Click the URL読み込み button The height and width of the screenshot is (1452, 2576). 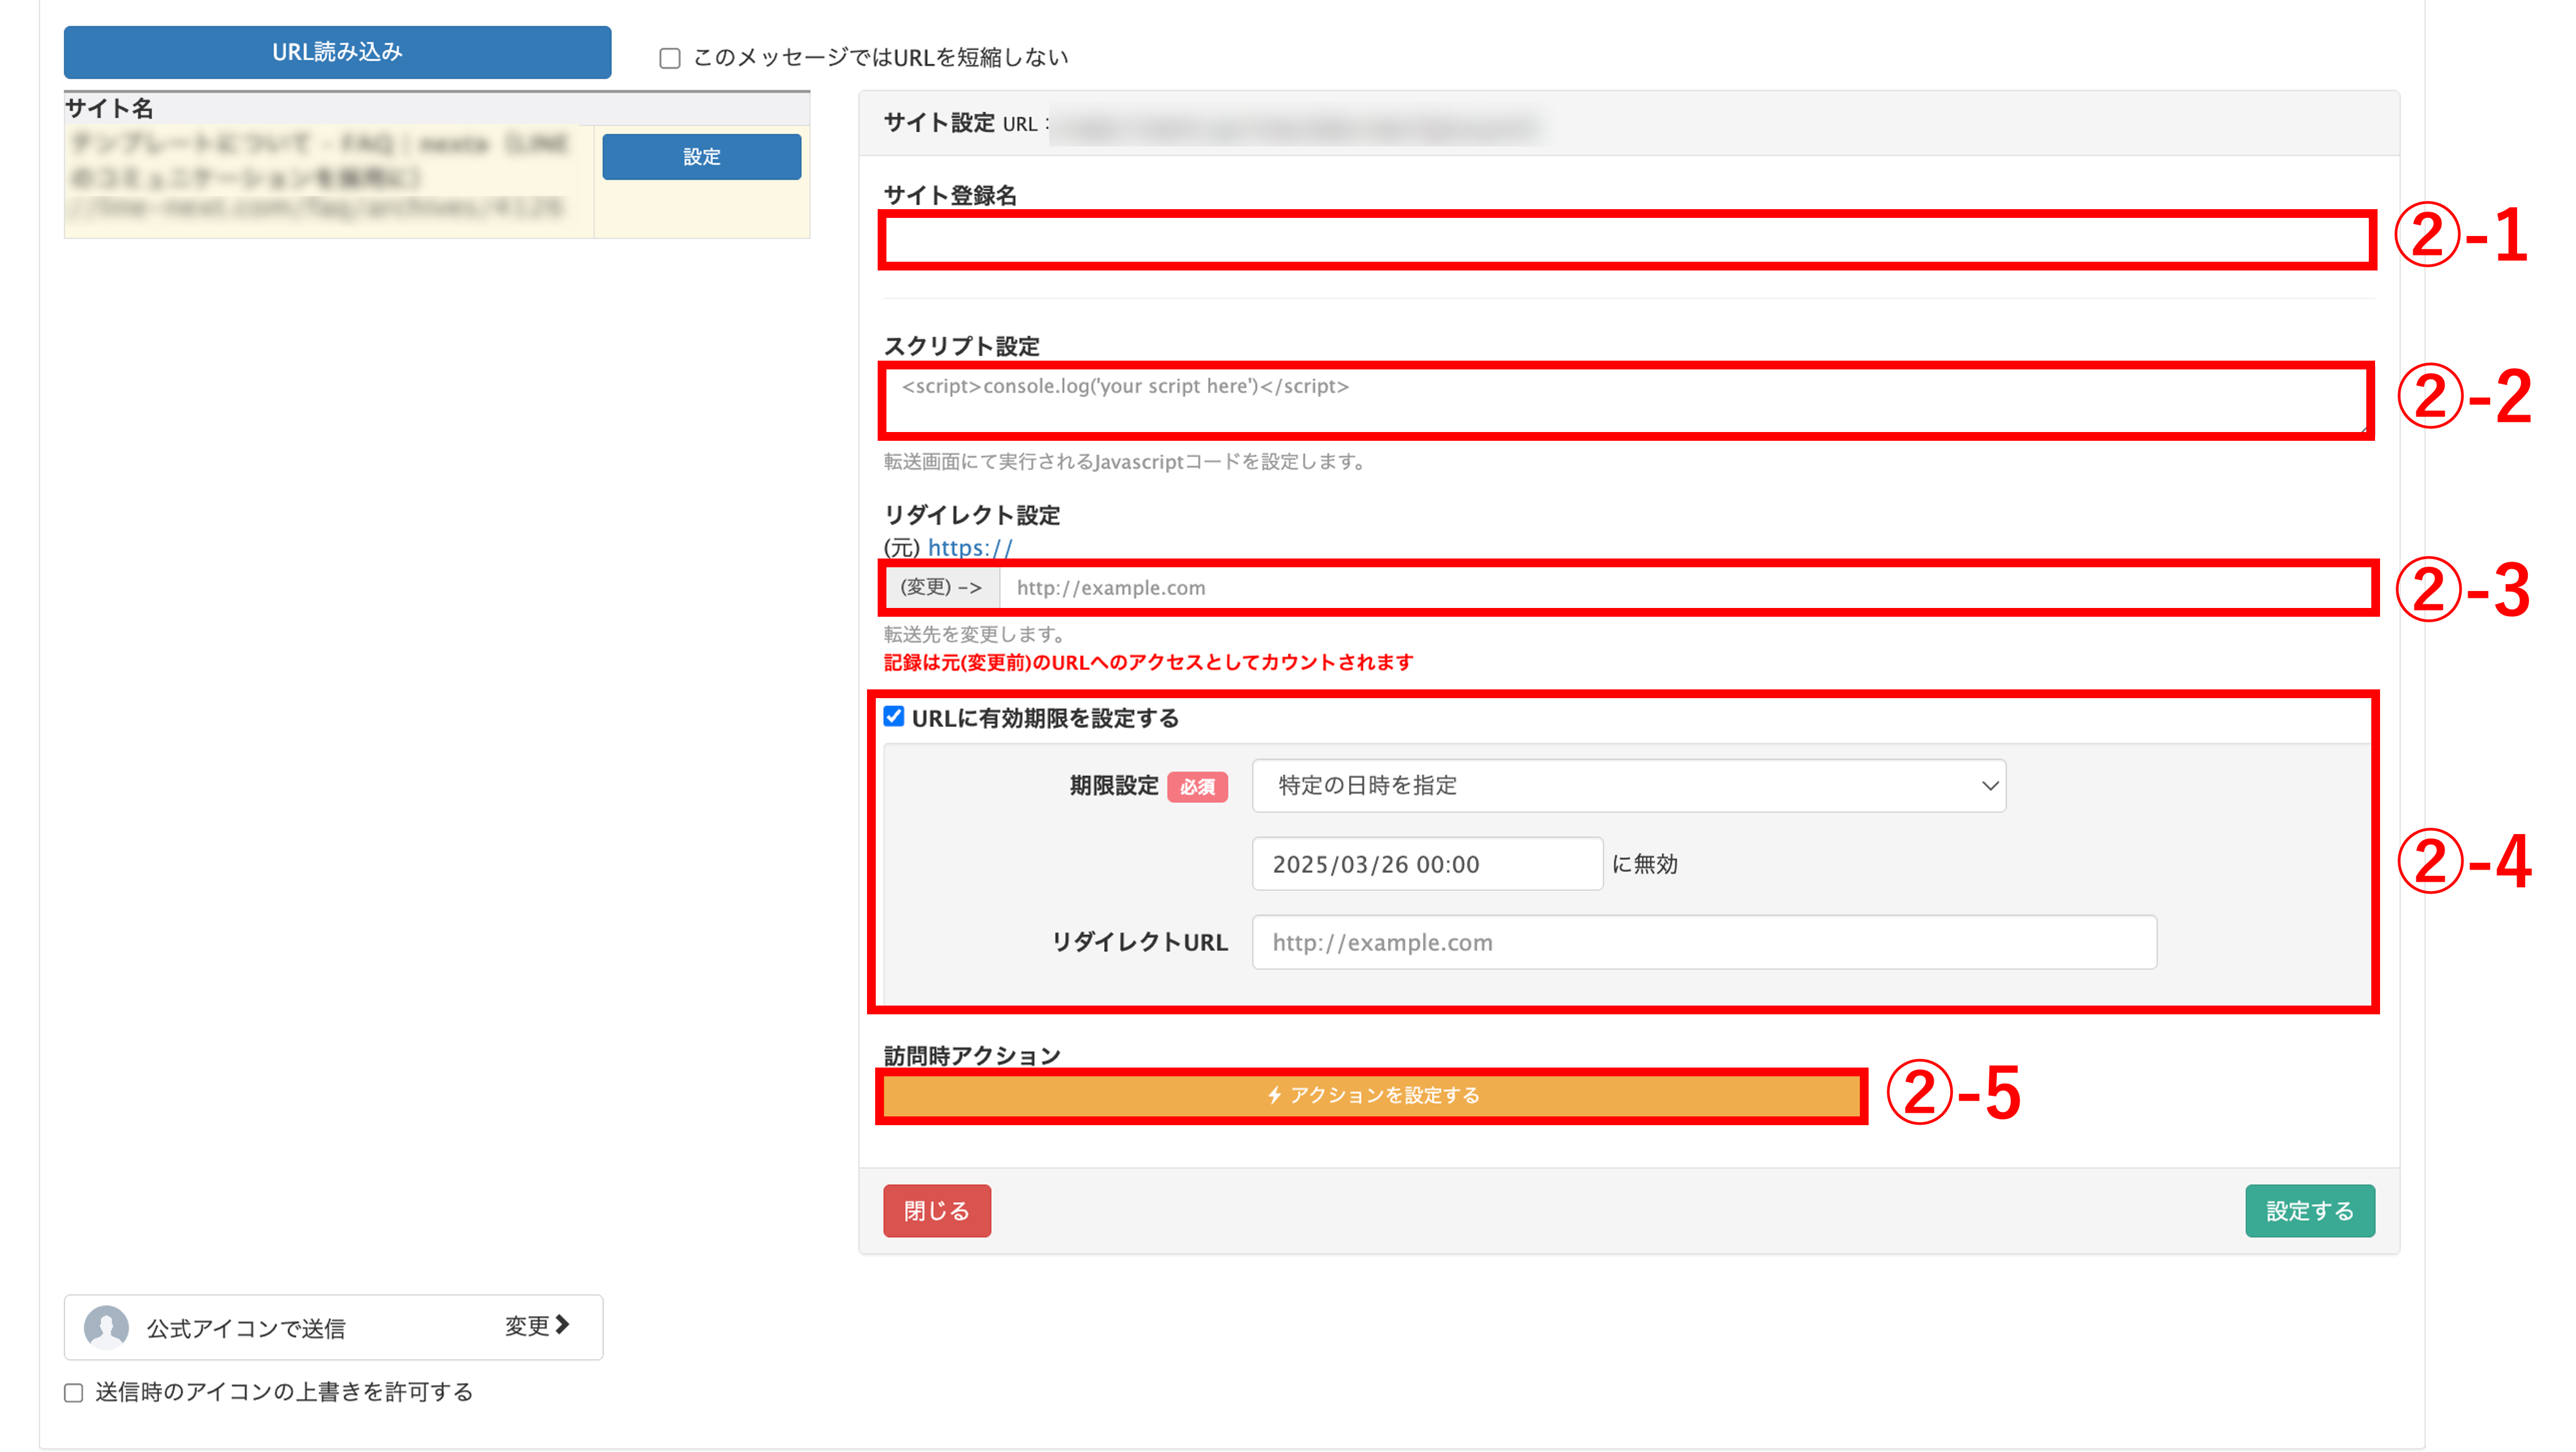[337, 52]
